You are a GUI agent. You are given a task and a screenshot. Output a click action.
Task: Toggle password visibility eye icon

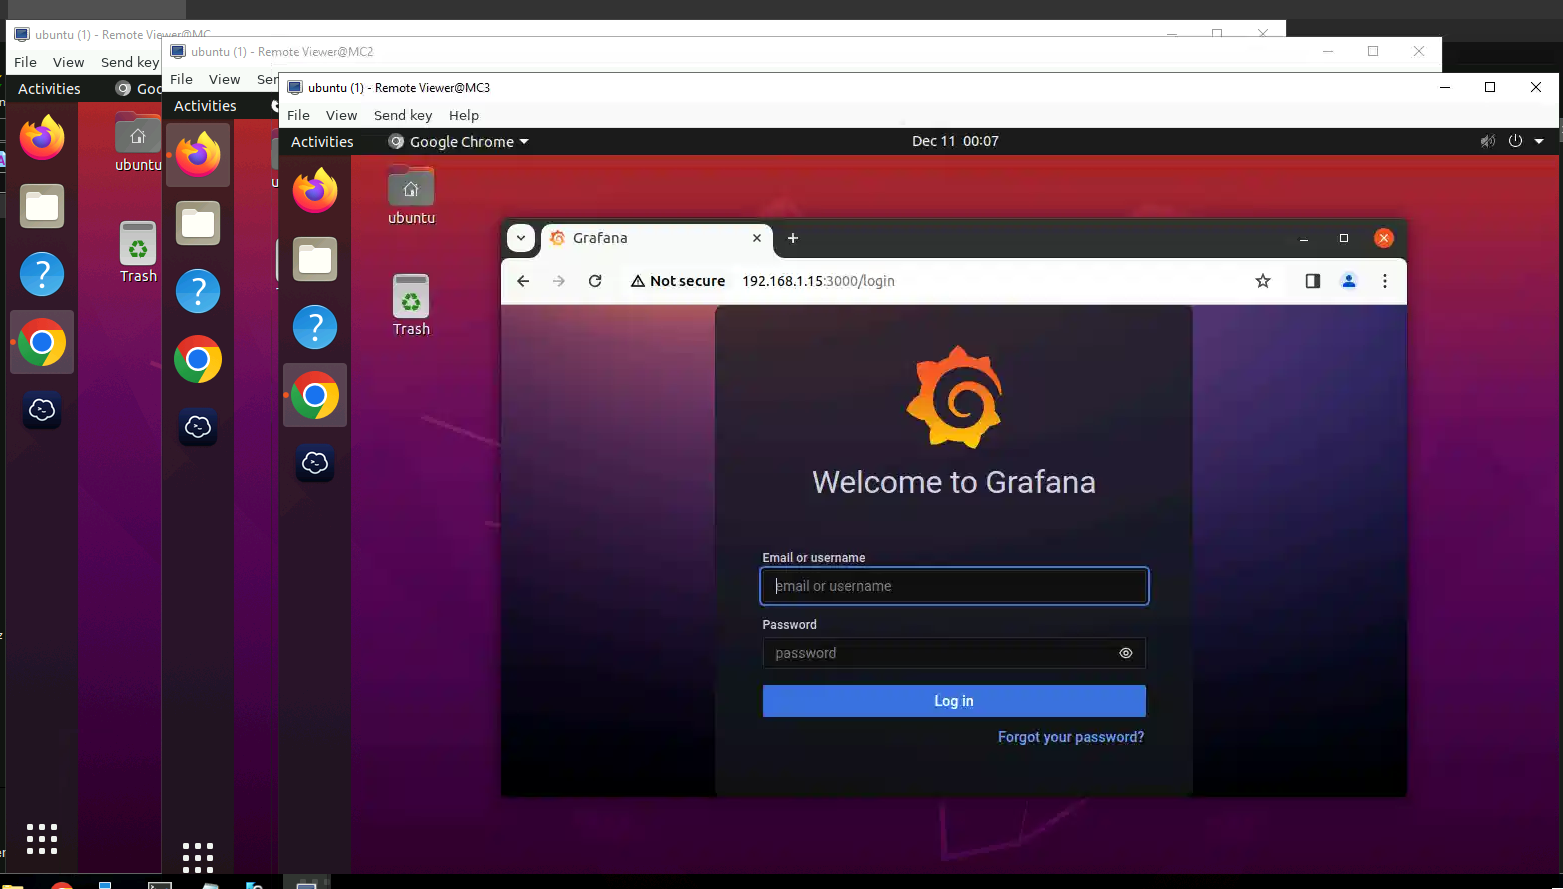click(x=1126, y=653)
